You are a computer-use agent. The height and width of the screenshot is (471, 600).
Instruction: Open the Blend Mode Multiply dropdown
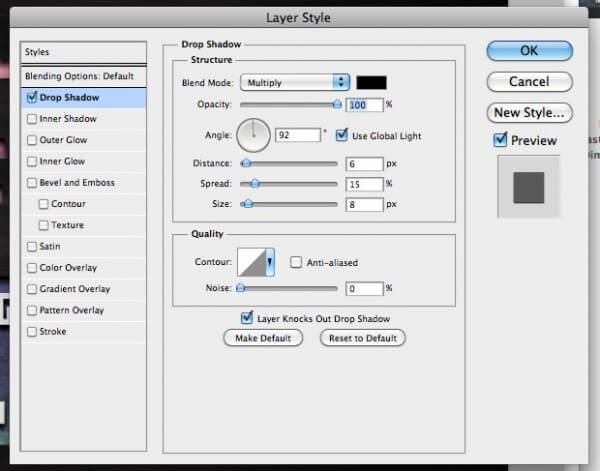click(x=295, y=82)
